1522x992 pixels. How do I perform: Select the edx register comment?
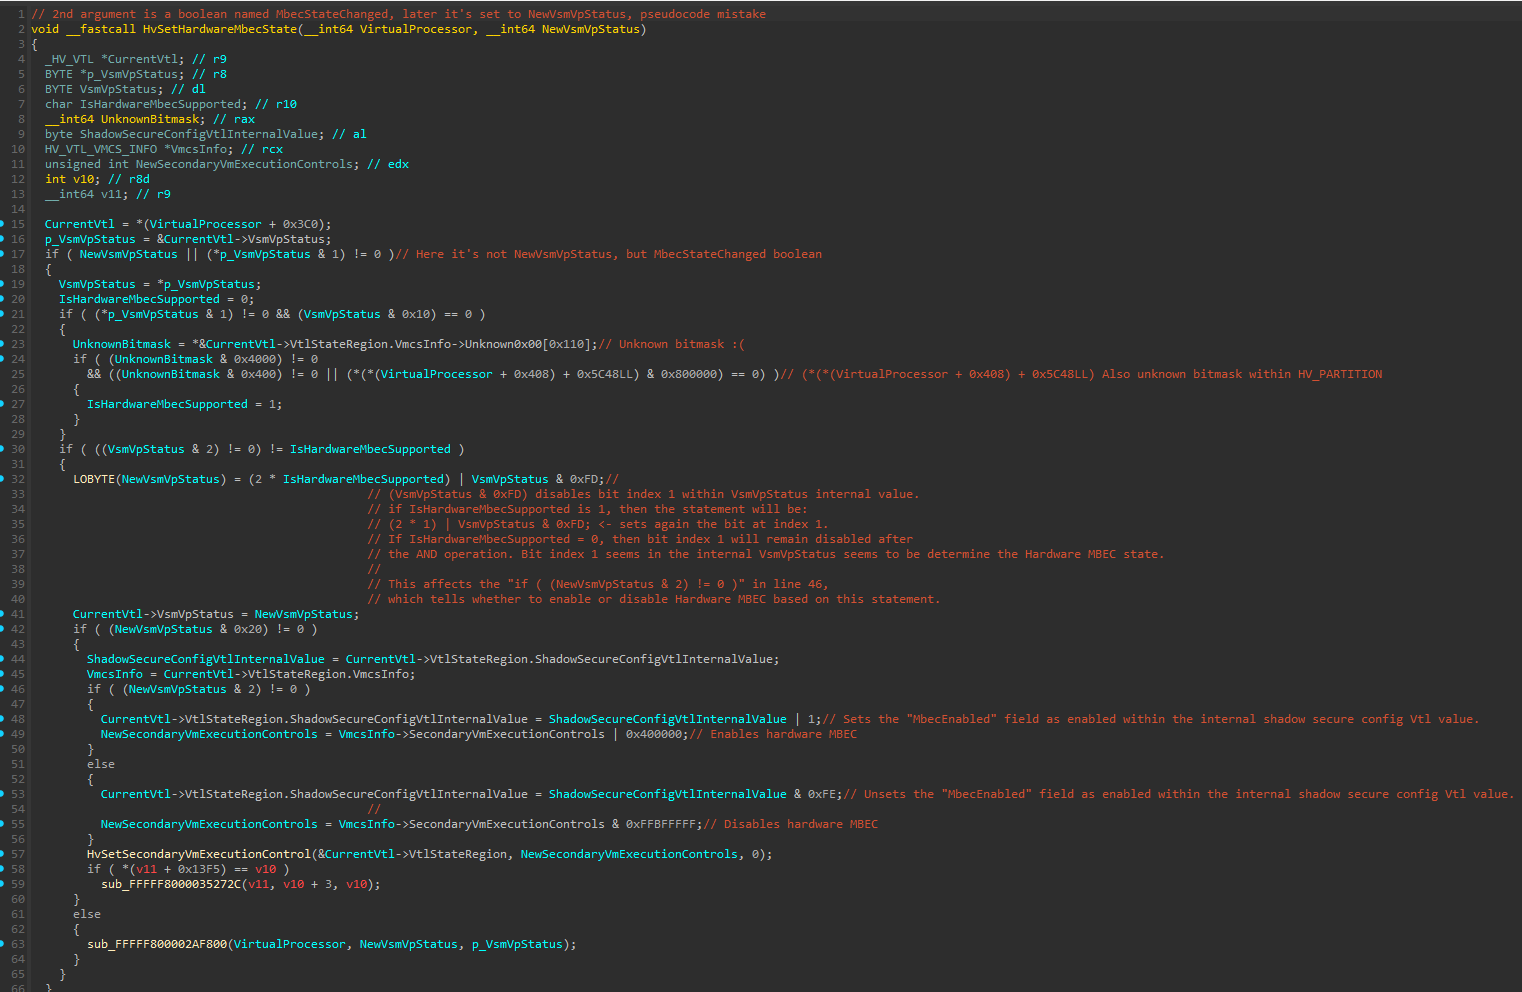tap(388, 164)
